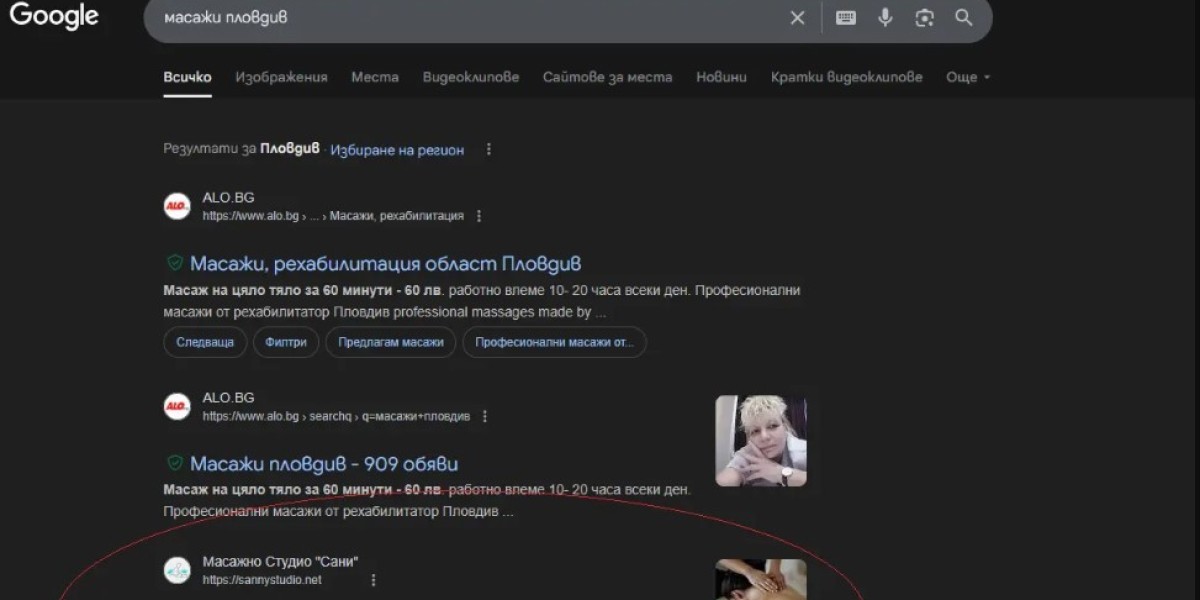Open the massage thumbnail of the Сани result

(x=761, y=580)
